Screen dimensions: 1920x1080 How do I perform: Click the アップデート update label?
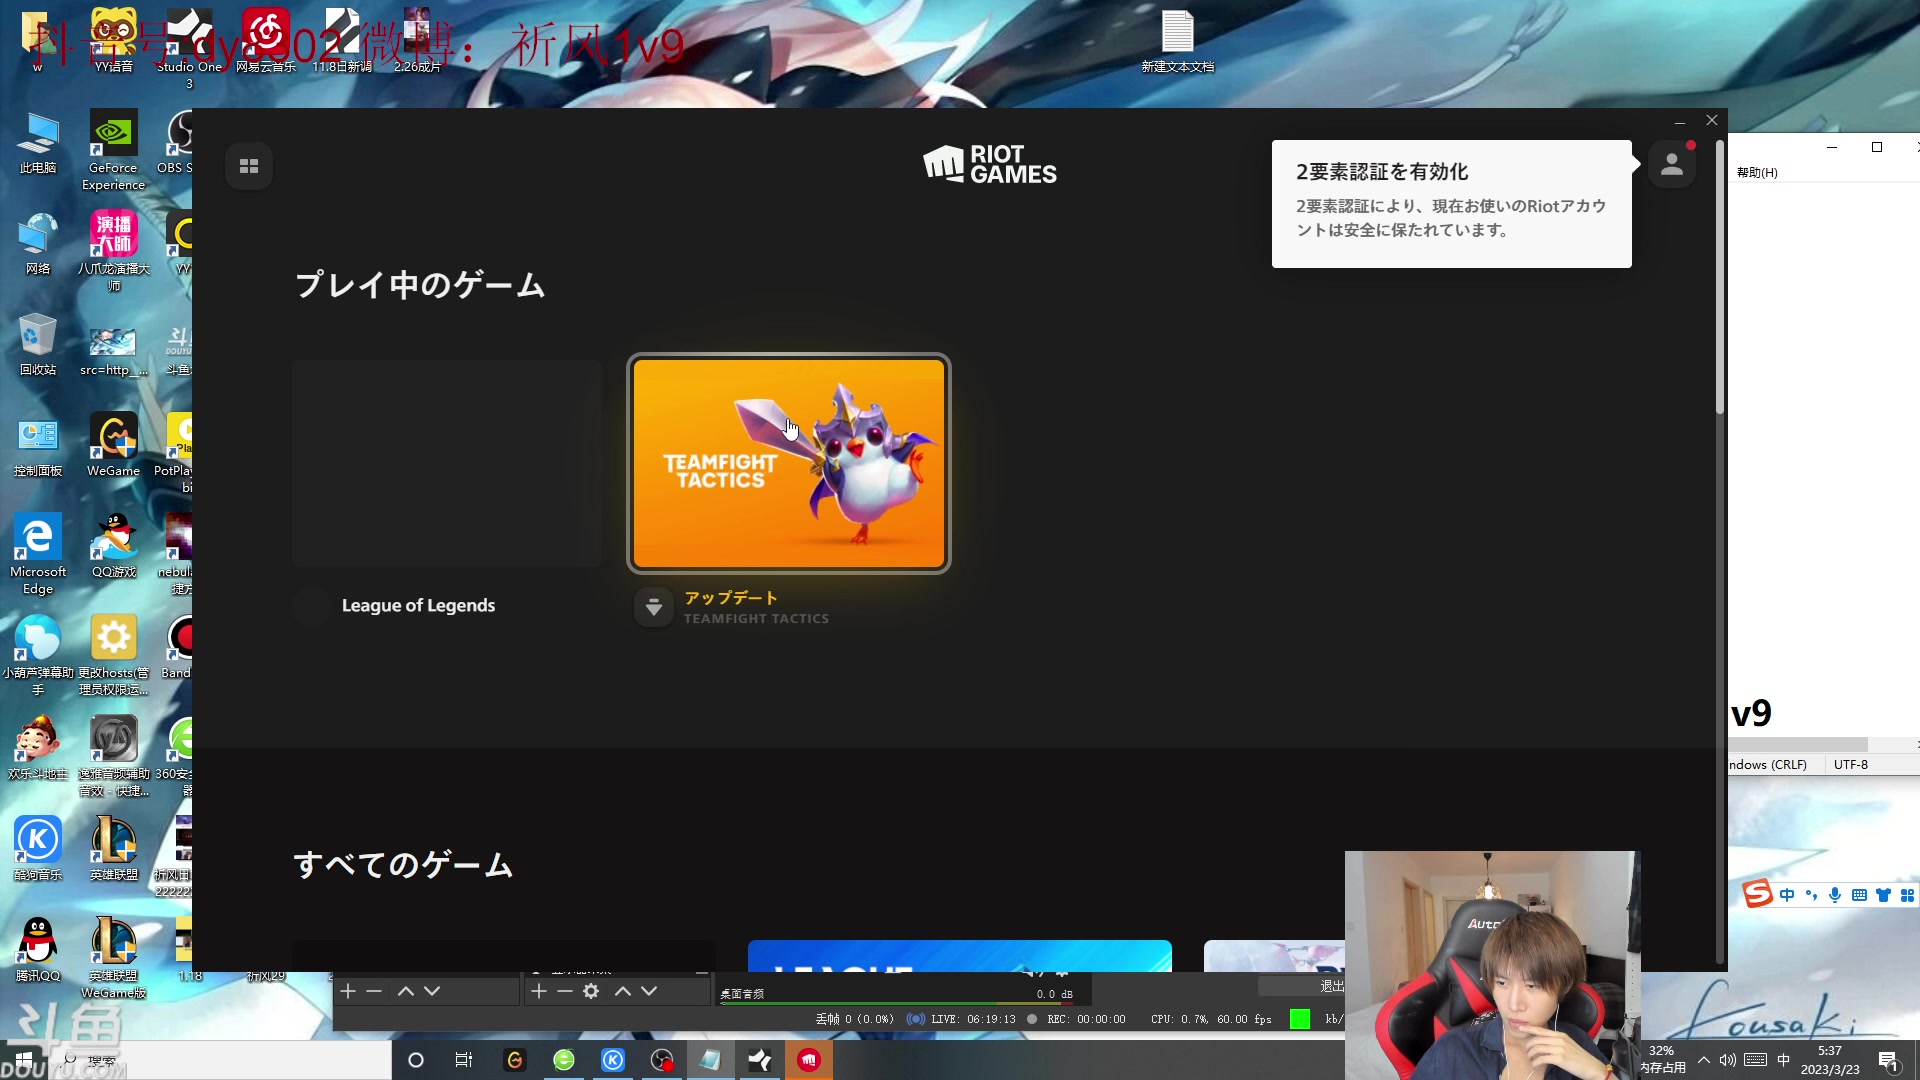730,597
